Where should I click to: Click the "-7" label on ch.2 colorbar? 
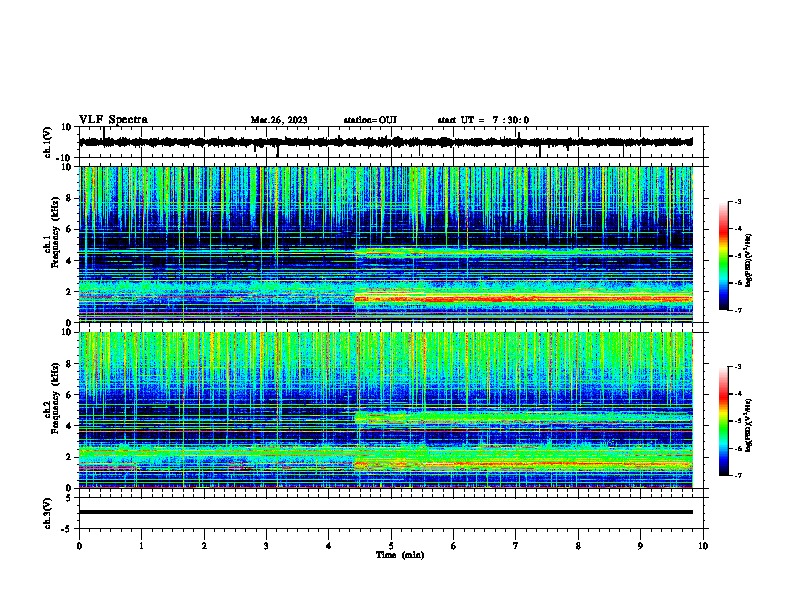737,476
